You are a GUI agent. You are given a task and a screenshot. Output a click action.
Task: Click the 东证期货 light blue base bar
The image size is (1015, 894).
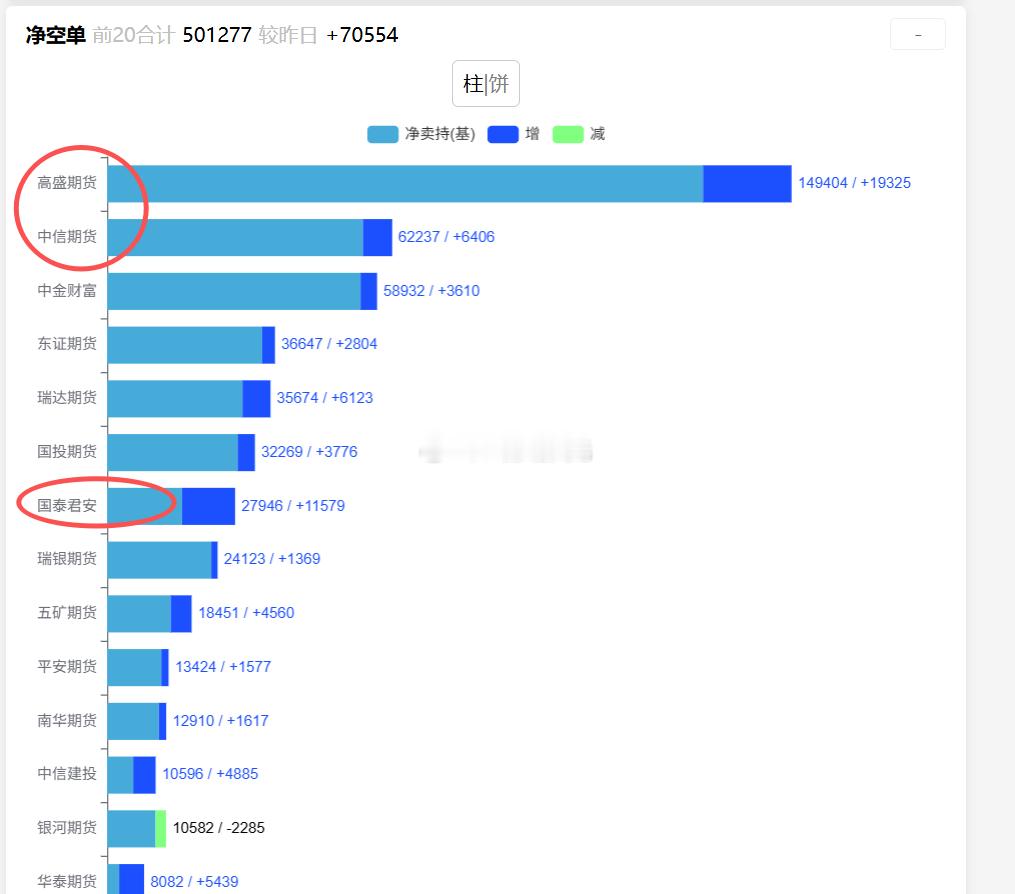click(185, 345)
